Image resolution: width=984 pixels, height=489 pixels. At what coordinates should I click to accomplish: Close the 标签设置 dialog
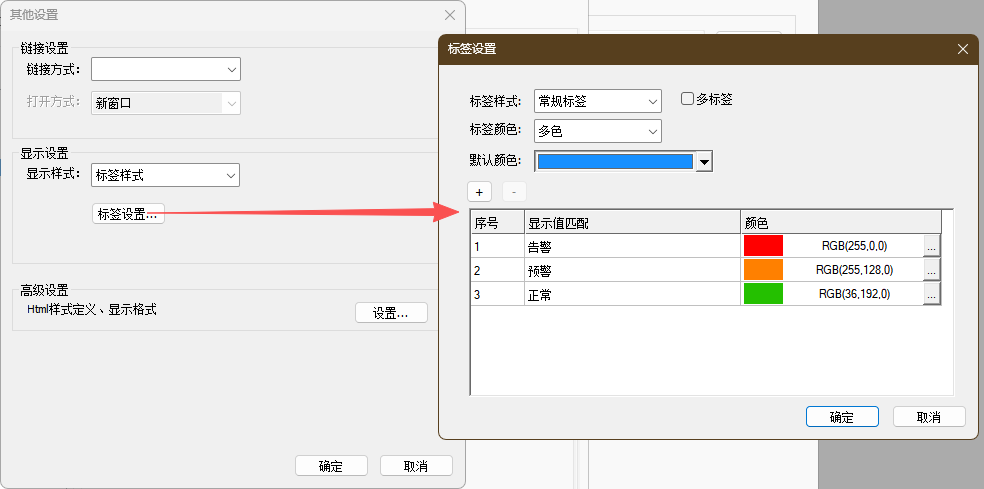962,49
